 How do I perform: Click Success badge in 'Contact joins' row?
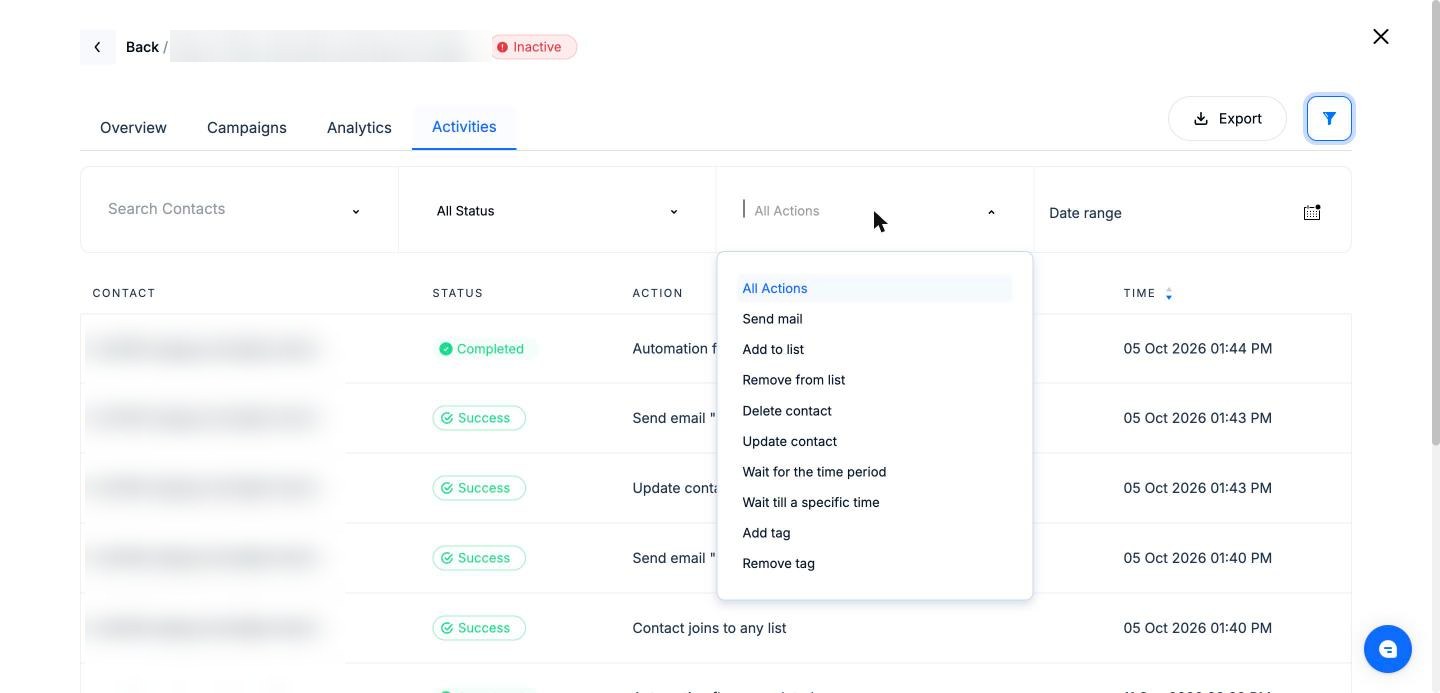(479, 628)
